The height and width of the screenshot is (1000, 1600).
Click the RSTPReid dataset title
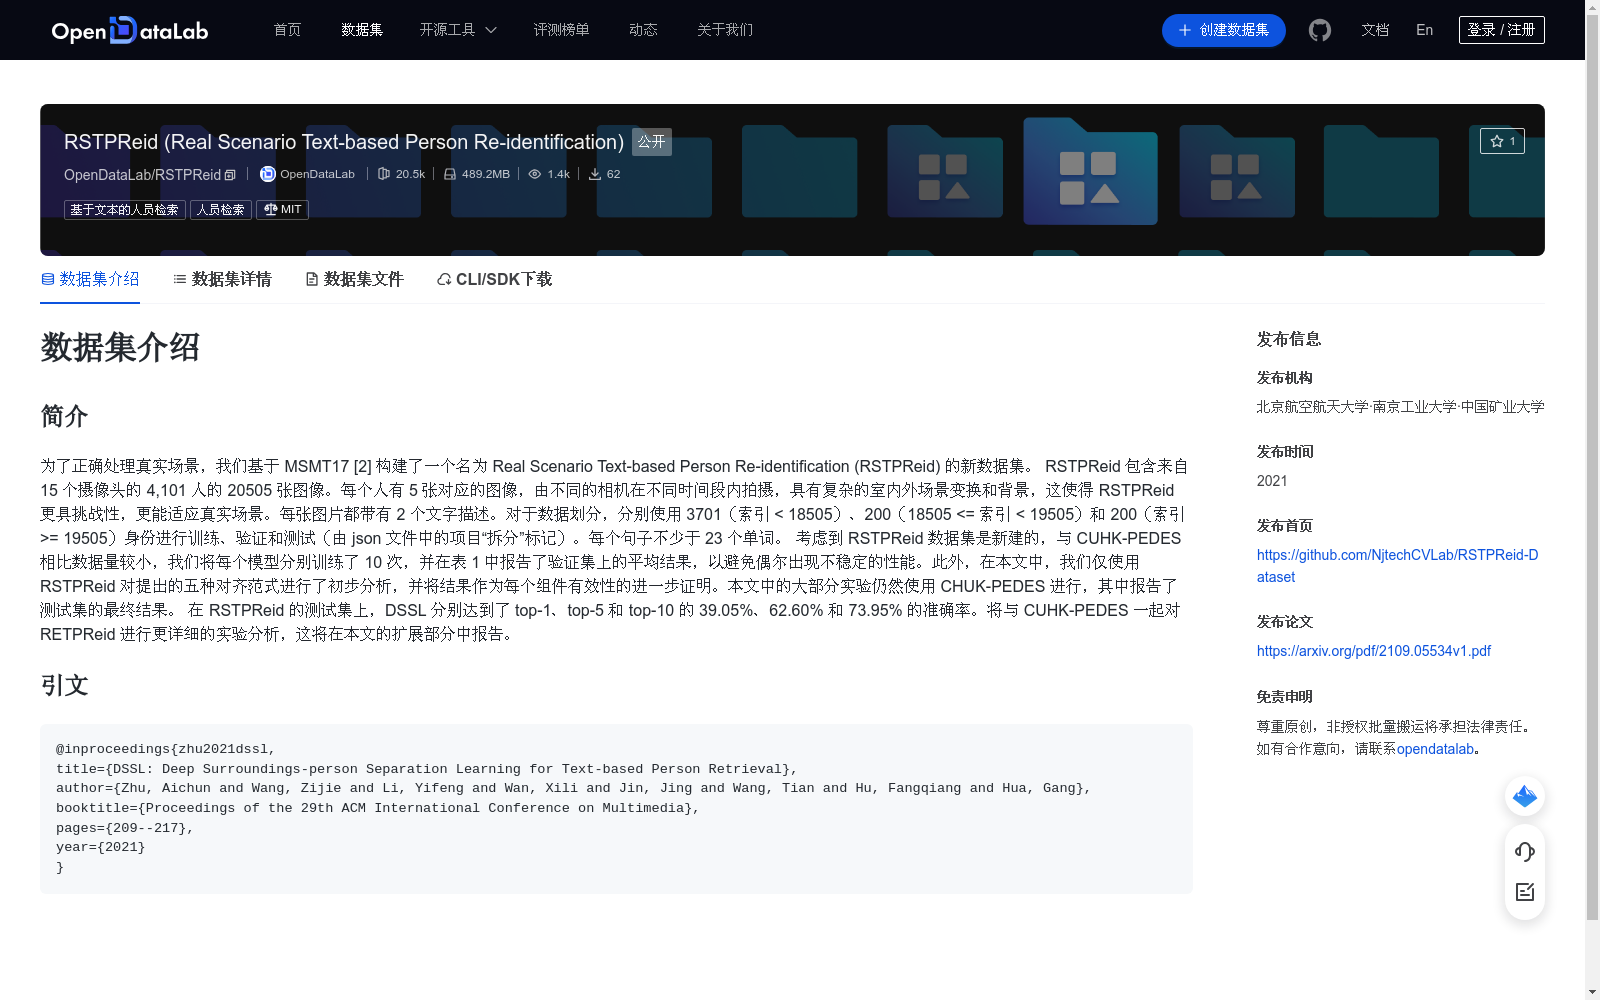pos(344,142)
